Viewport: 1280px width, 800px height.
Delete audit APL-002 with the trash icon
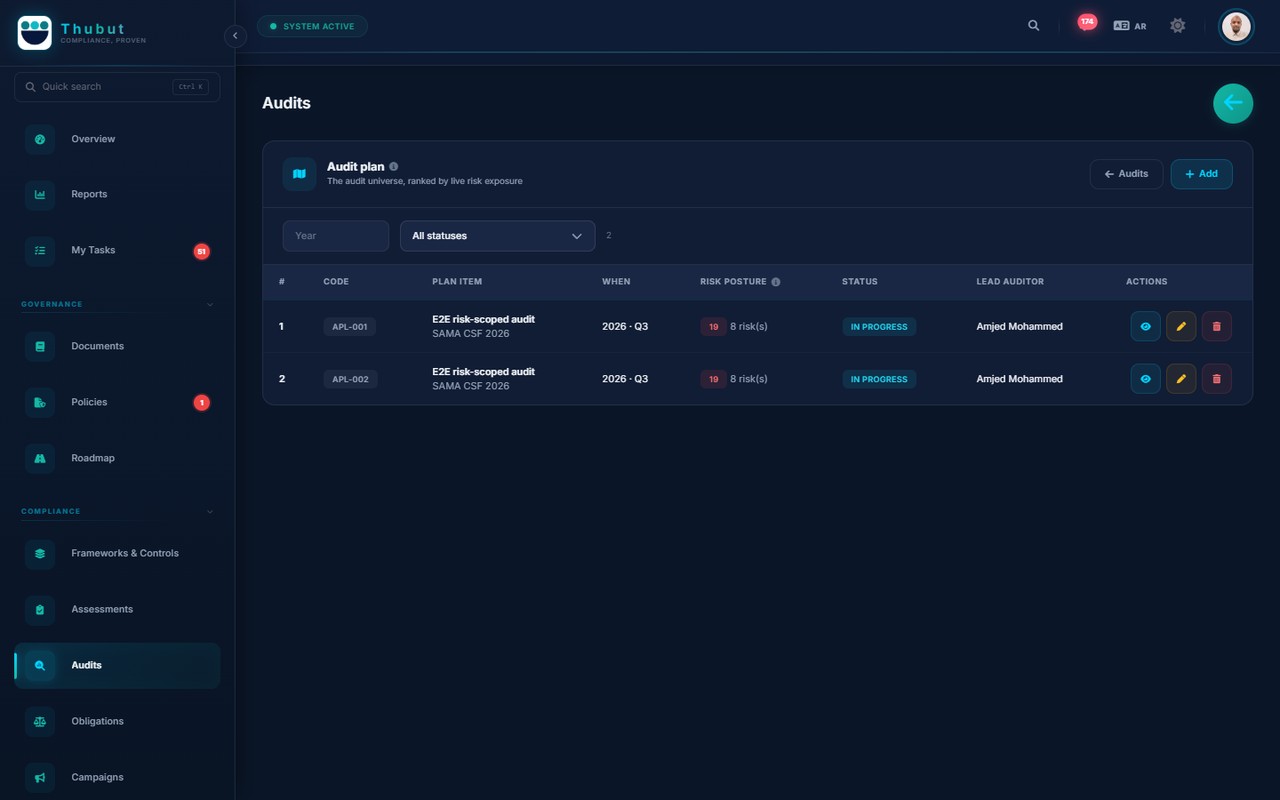tap(1217, 379)
